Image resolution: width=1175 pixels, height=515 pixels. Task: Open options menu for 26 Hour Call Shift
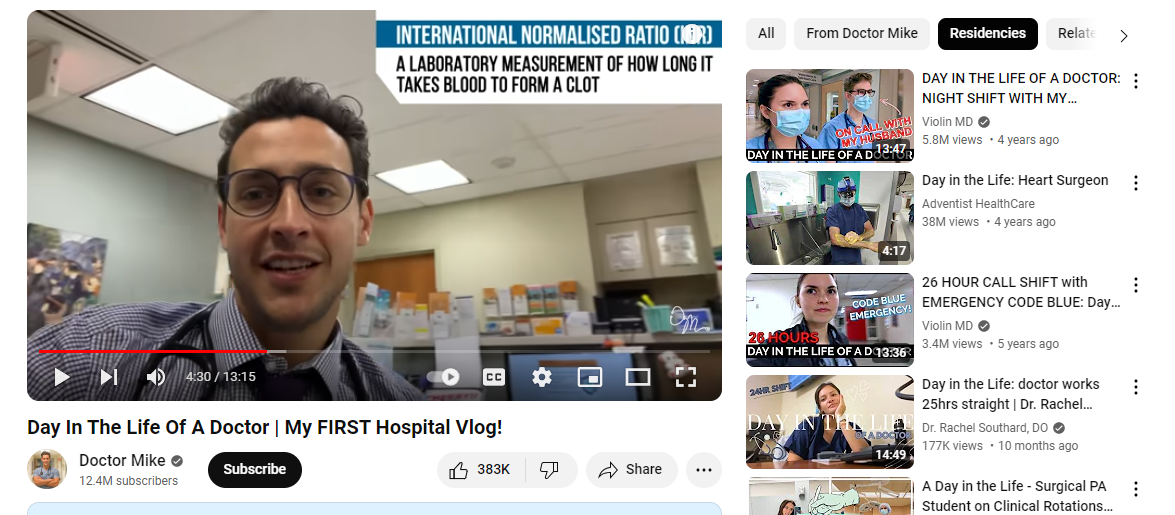point(1136,285)
